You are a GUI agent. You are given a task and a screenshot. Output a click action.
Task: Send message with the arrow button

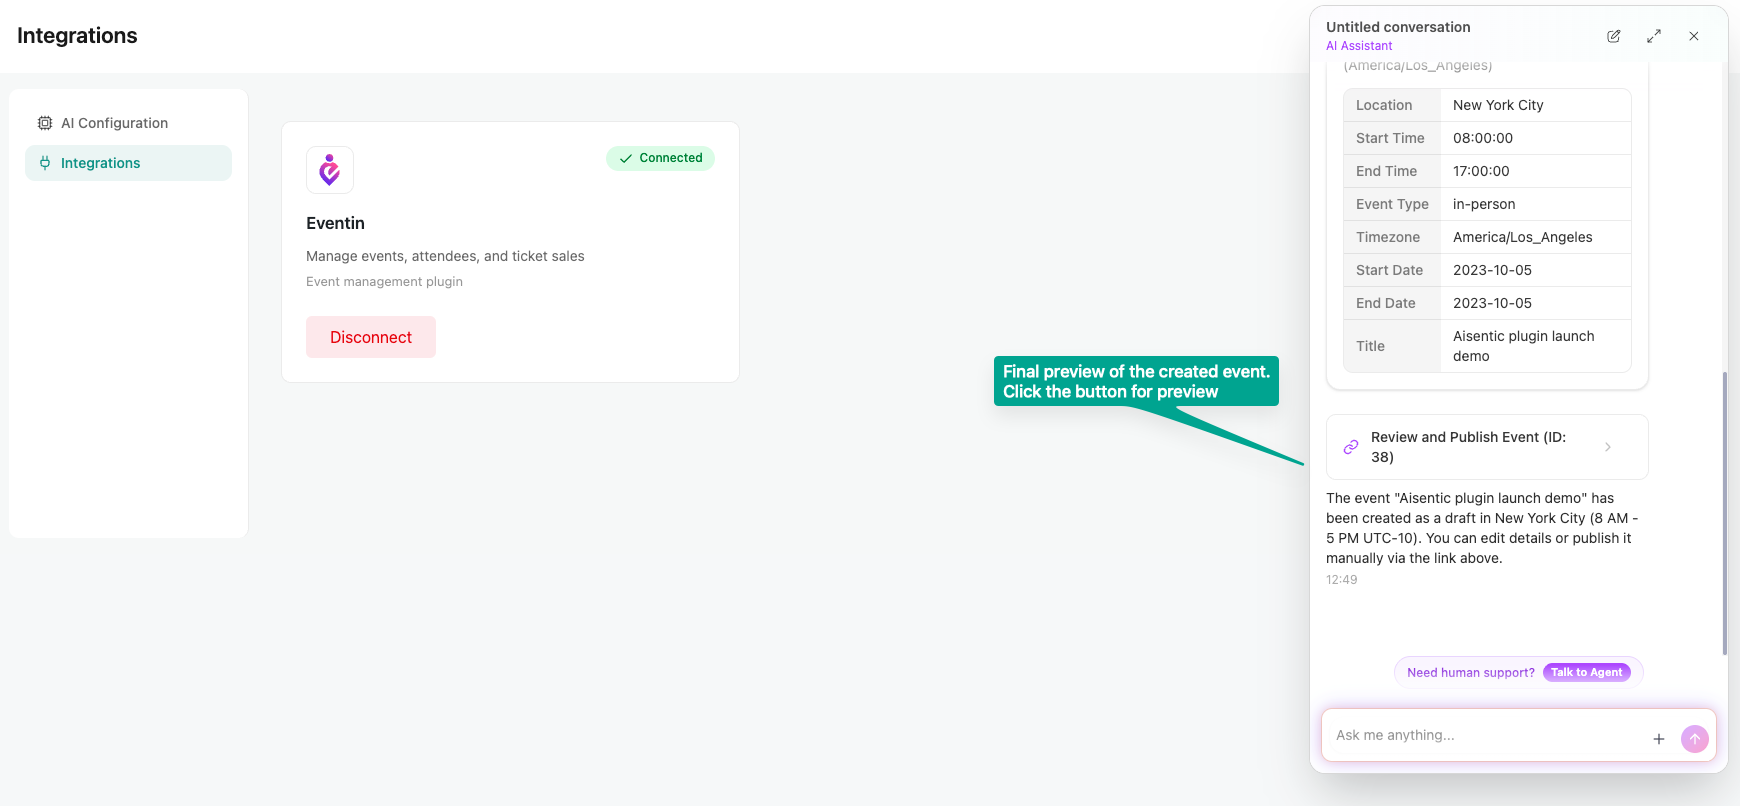tap(1694, 739)
